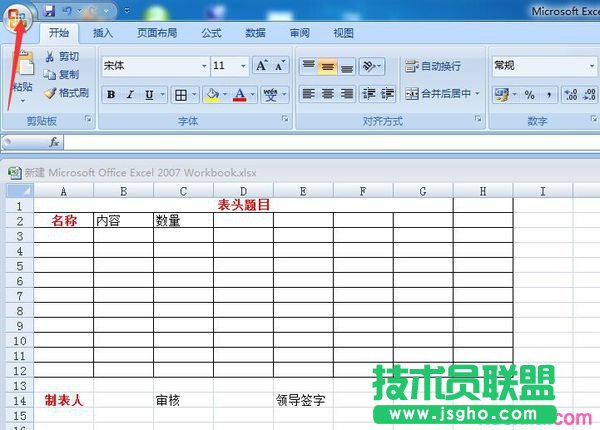This screenshot has height=430, width=600.
Task: Decrease cell indent
Action: point(369,94)
